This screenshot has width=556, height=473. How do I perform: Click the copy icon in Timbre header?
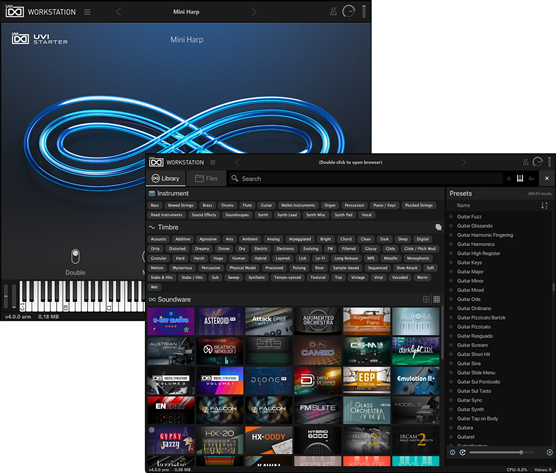click(438, 227)
